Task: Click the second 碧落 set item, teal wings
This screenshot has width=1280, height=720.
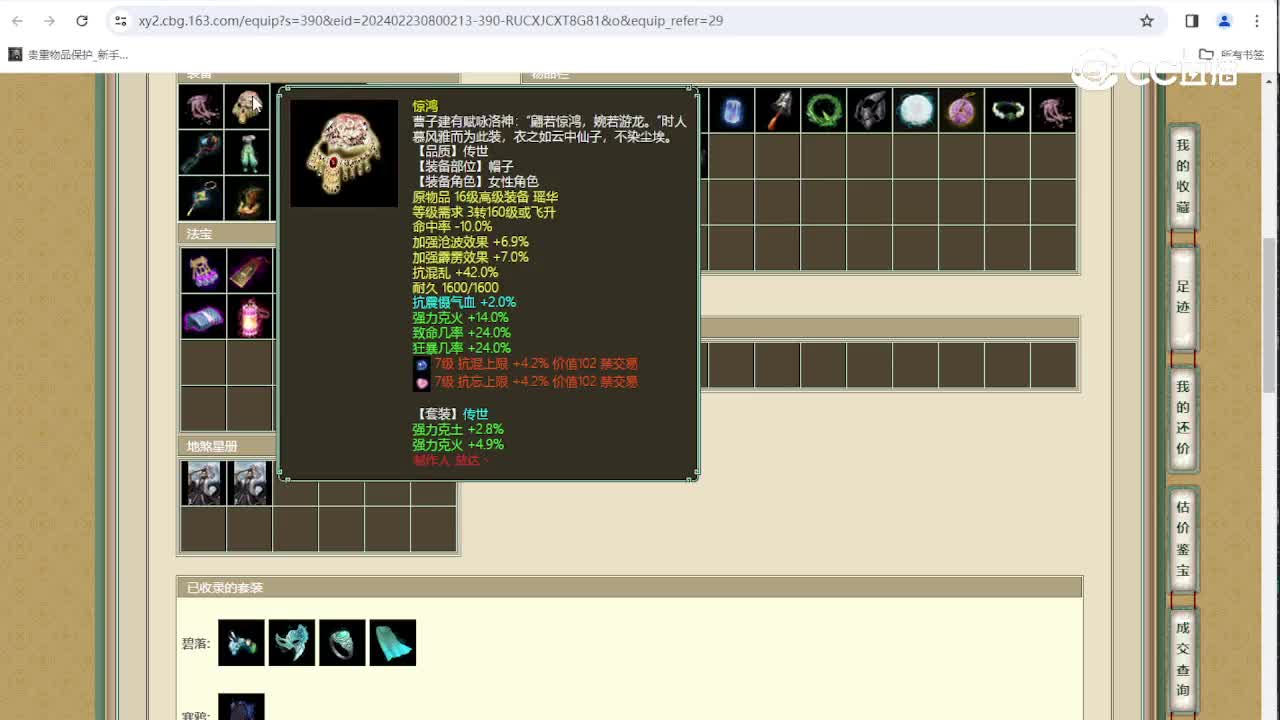Action: pyautogui.click(x=292, y=643)
